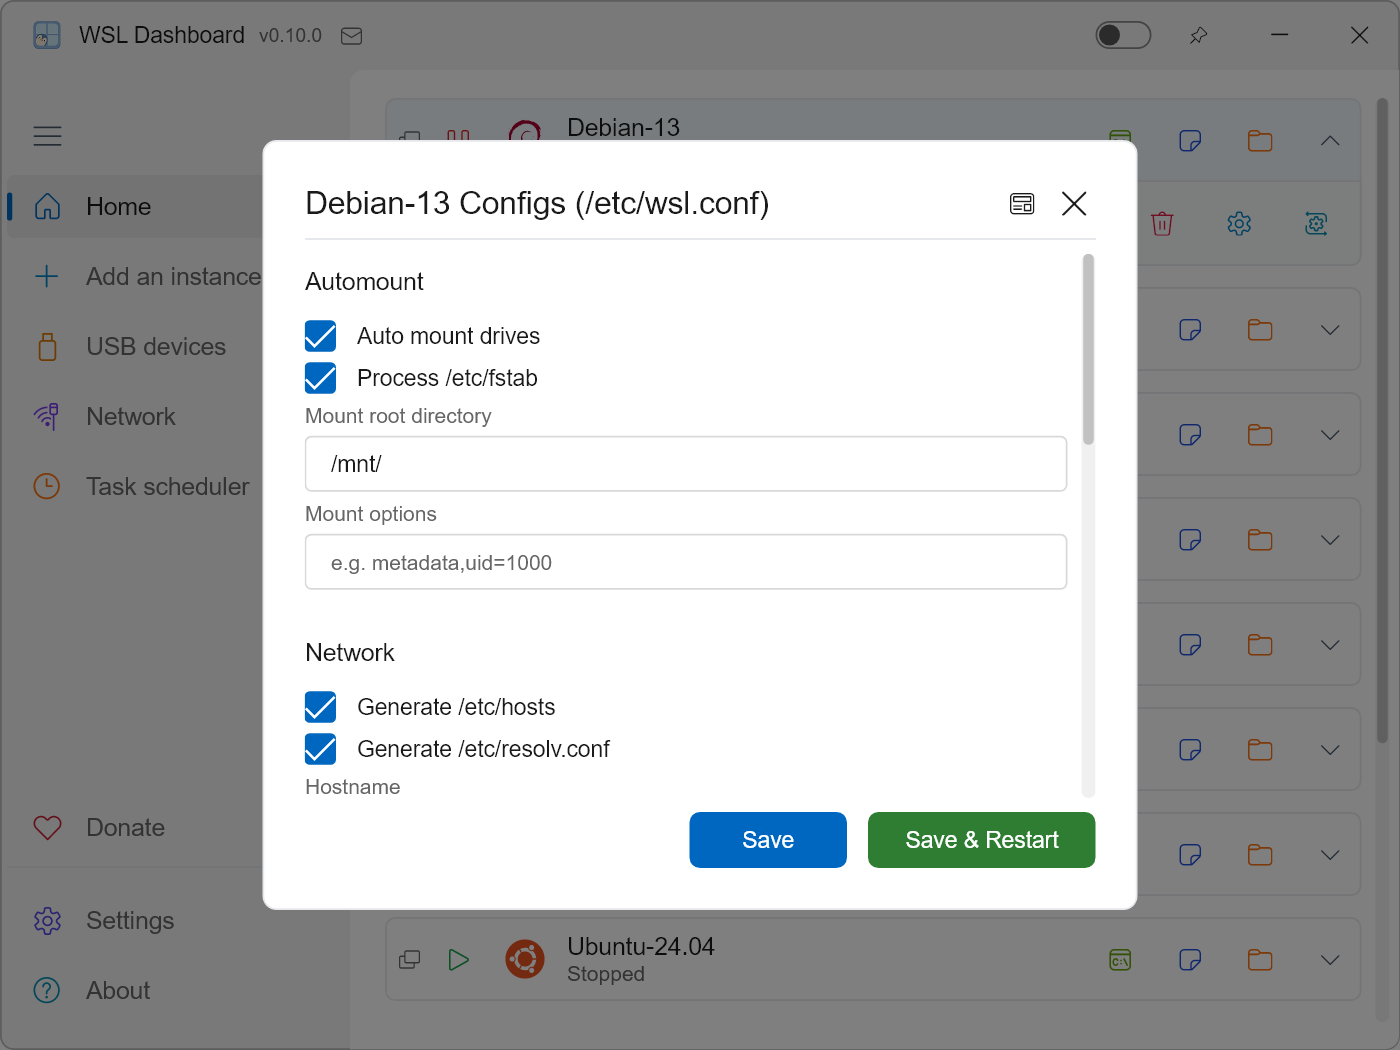Close the Debian-13 Configs dialog
Image resolution: width=1400 pixels, height=1050 pixels.
(1074, 204)
